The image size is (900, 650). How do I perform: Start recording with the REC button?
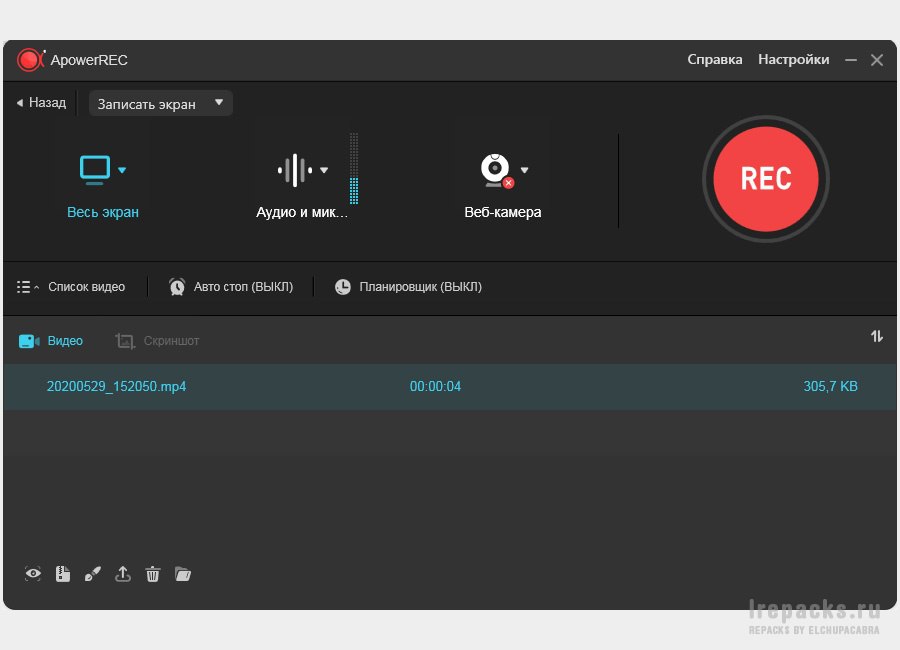[766, 179]
